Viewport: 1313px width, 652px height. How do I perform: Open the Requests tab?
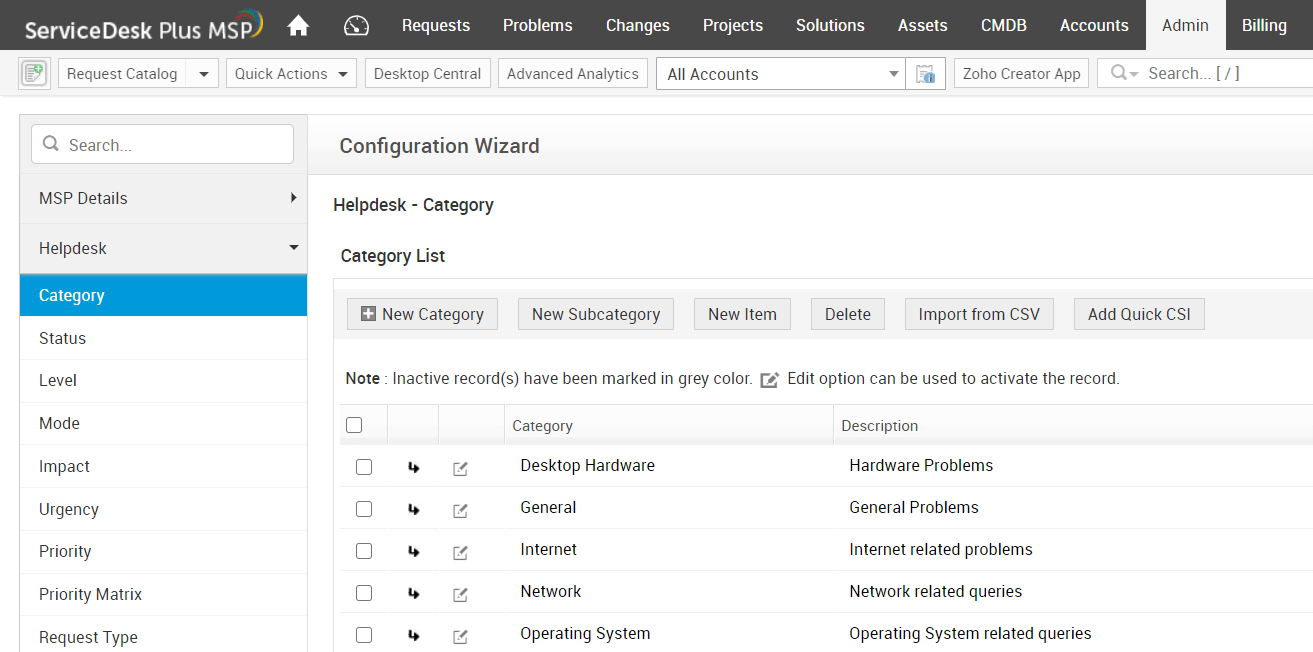(x=436, y=26)
